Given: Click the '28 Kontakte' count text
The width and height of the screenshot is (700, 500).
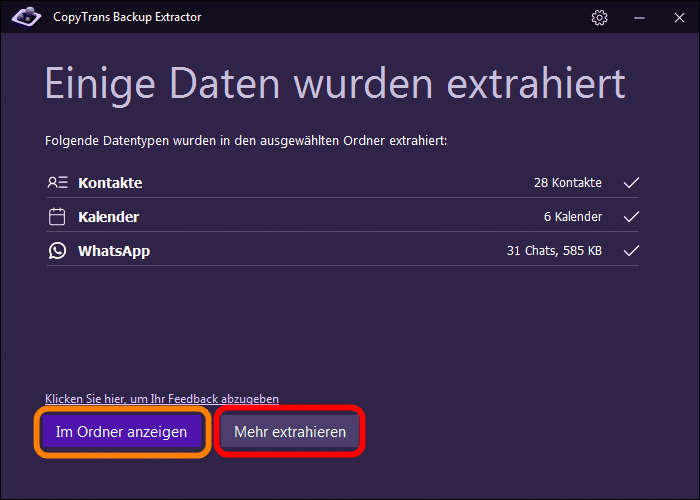Looking at the screenshot, I should (x=568, y=183).
